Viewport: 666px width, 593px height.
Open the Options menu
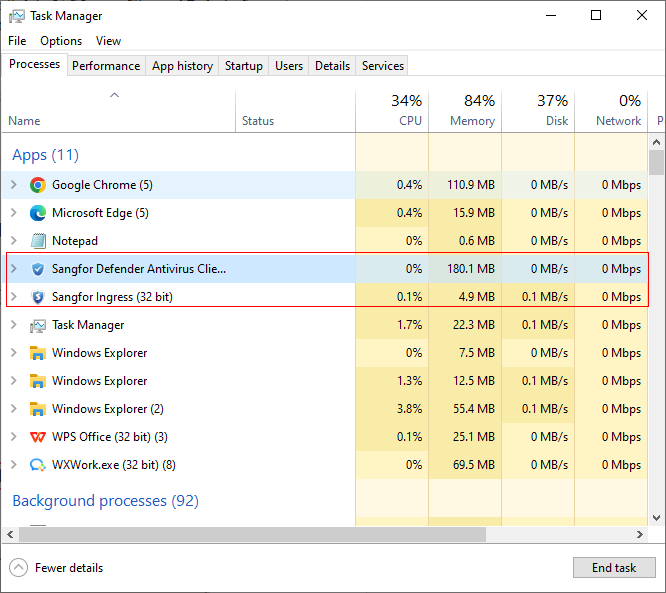[x=61, y=41]
